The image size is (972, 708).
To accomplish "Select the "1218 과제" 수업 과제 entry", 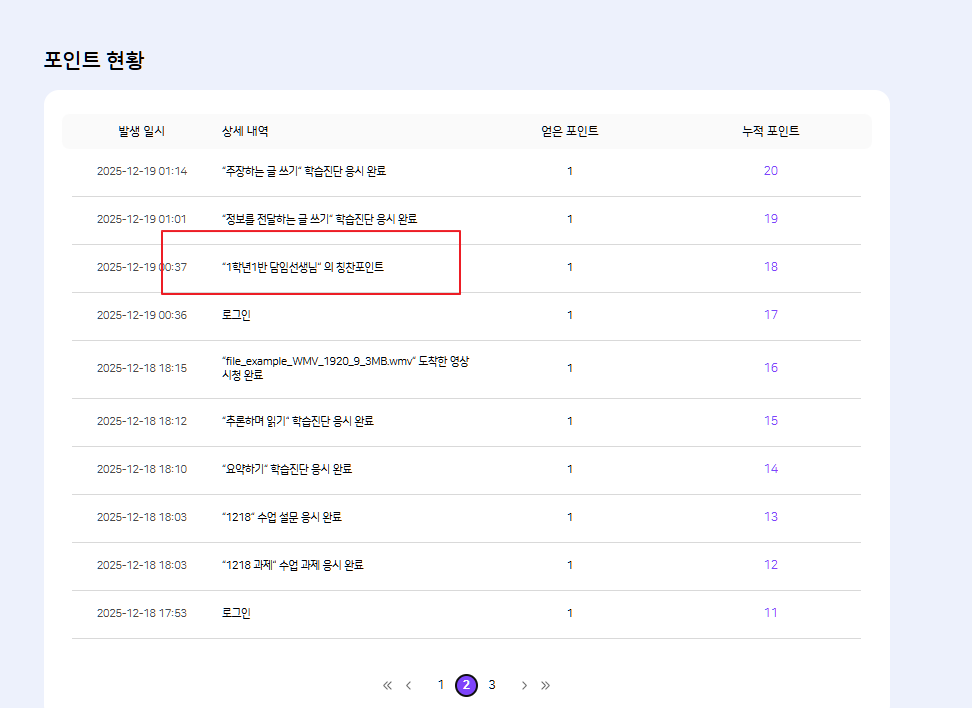I will tap(292, 565).
